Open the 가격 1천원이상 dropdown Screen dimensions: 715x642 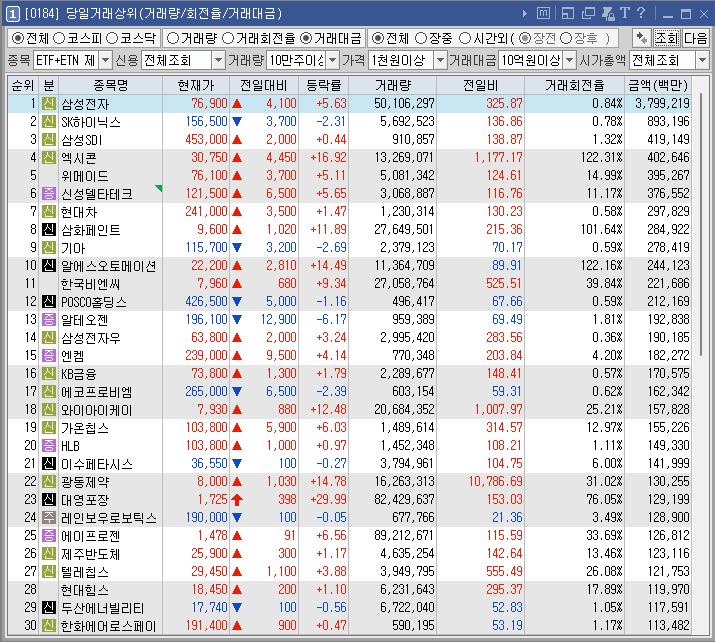point(440,60)
